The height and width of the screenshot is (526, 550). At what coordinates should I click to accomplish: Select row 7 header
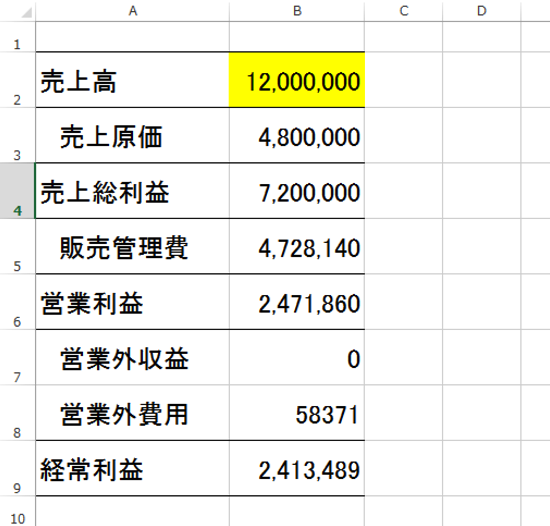[18, 357]
